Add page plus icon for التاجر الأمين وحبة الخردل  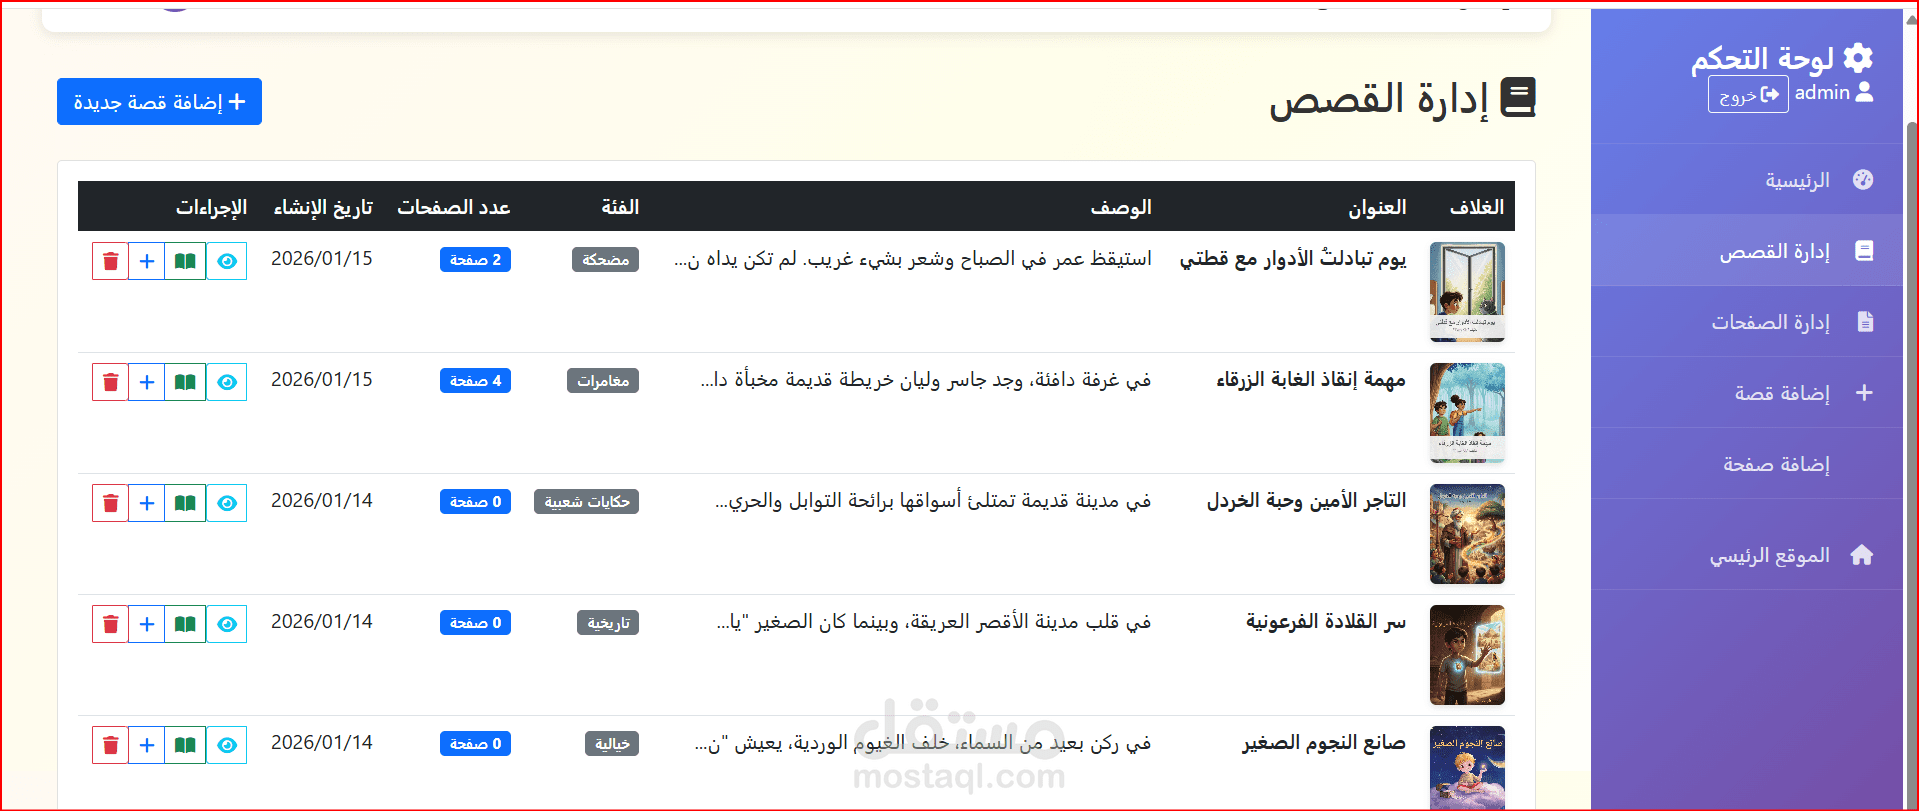tap(147, 503)
